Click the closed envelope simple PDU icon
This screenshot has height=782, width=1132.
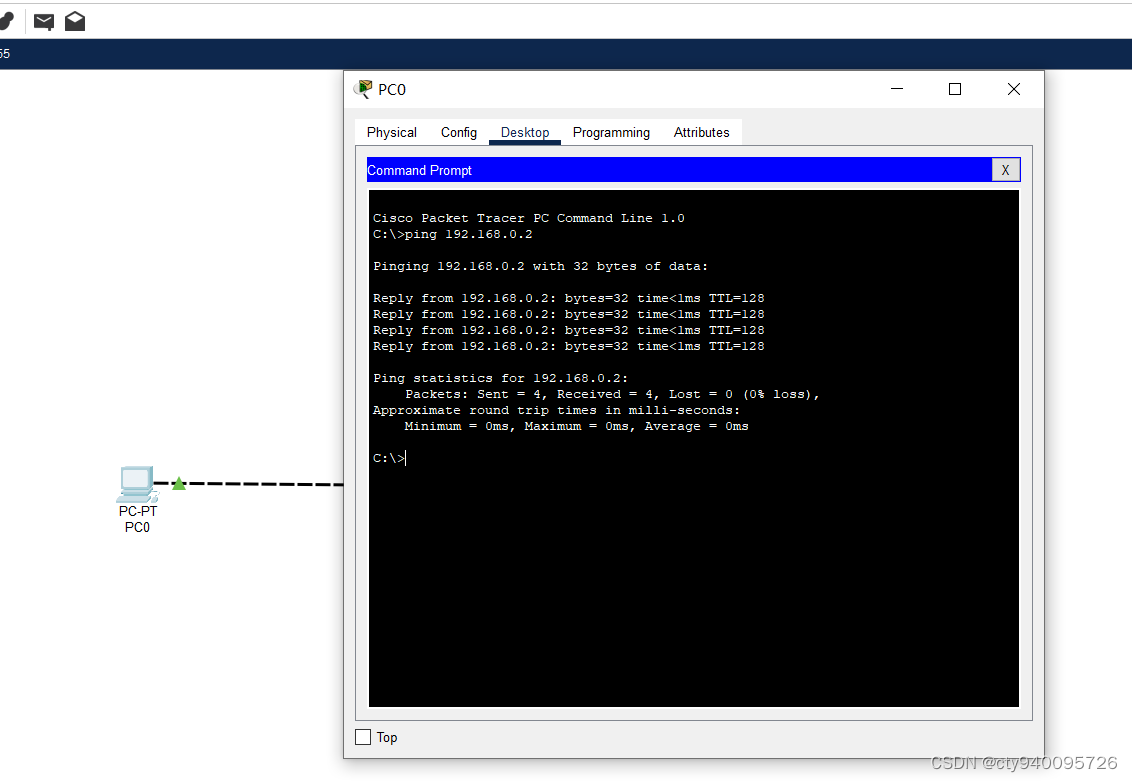44,22
